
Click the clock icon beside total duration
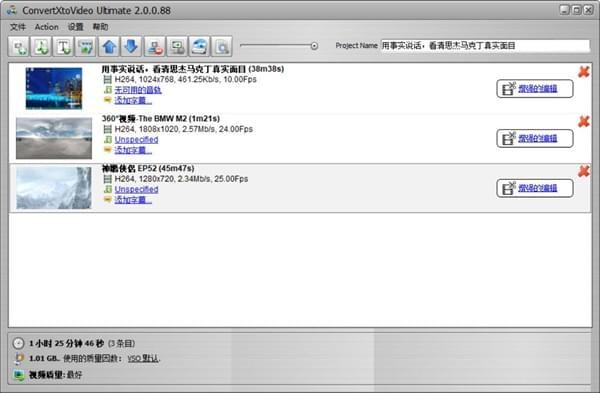point(18,343)
